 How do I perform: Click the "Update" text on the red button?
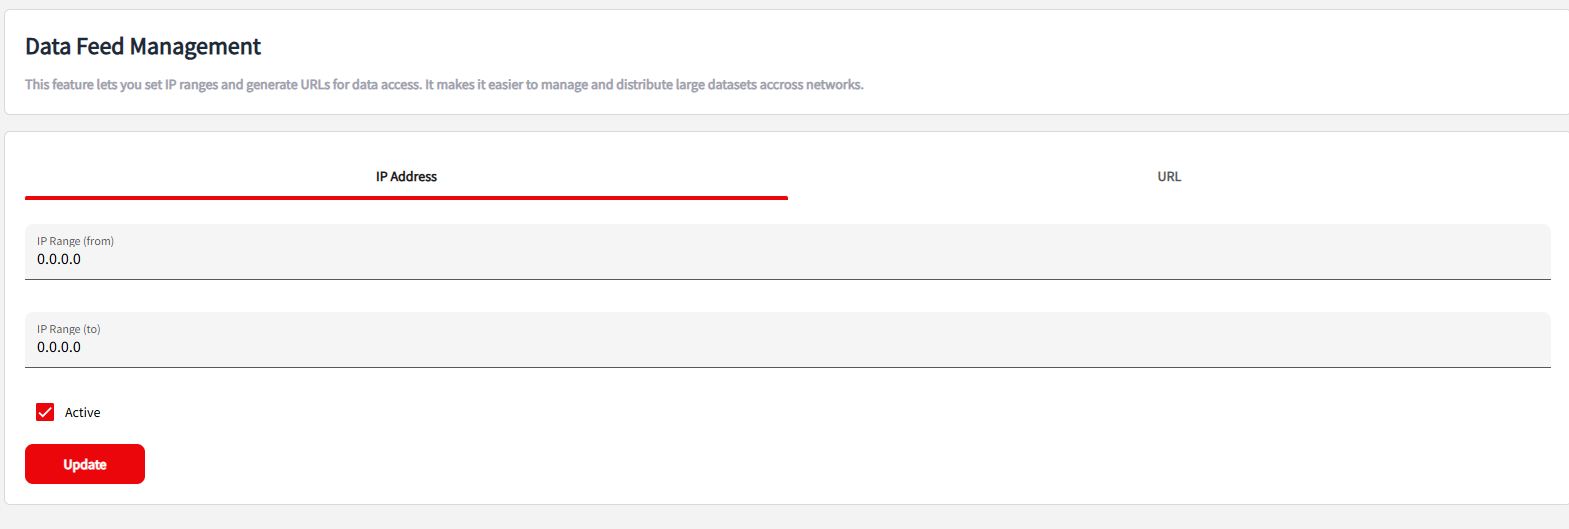pyautogui.click(x=85, y=464)
